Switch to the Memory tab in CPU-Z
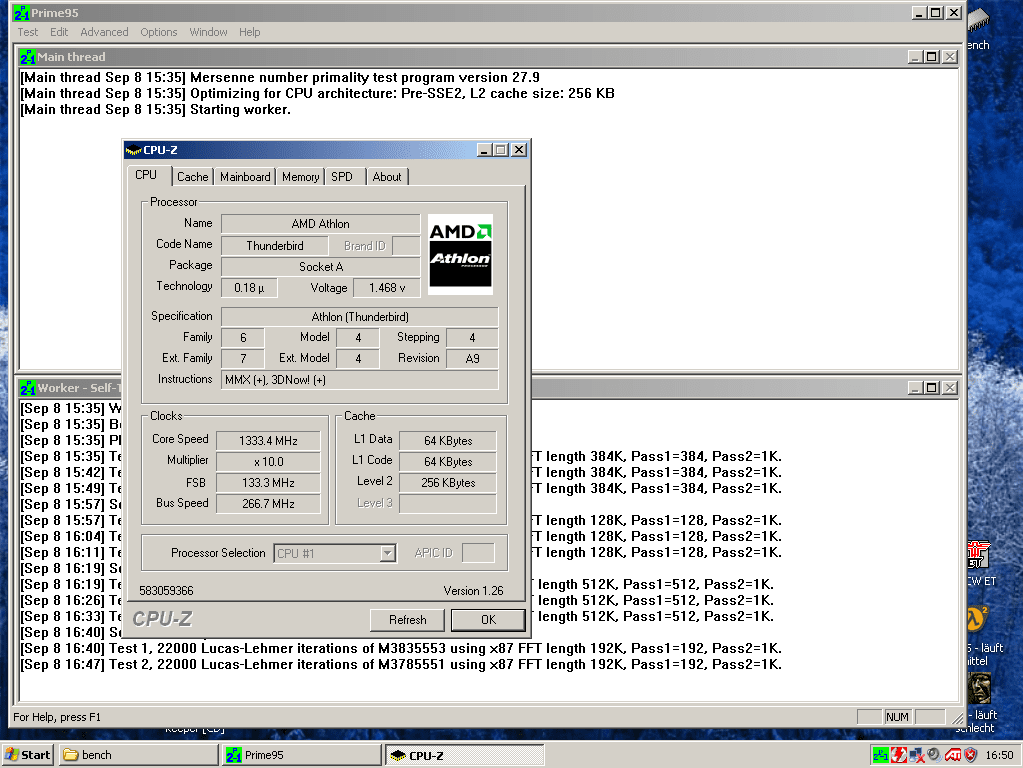The image size is (1023, 768). click(300, 177)
